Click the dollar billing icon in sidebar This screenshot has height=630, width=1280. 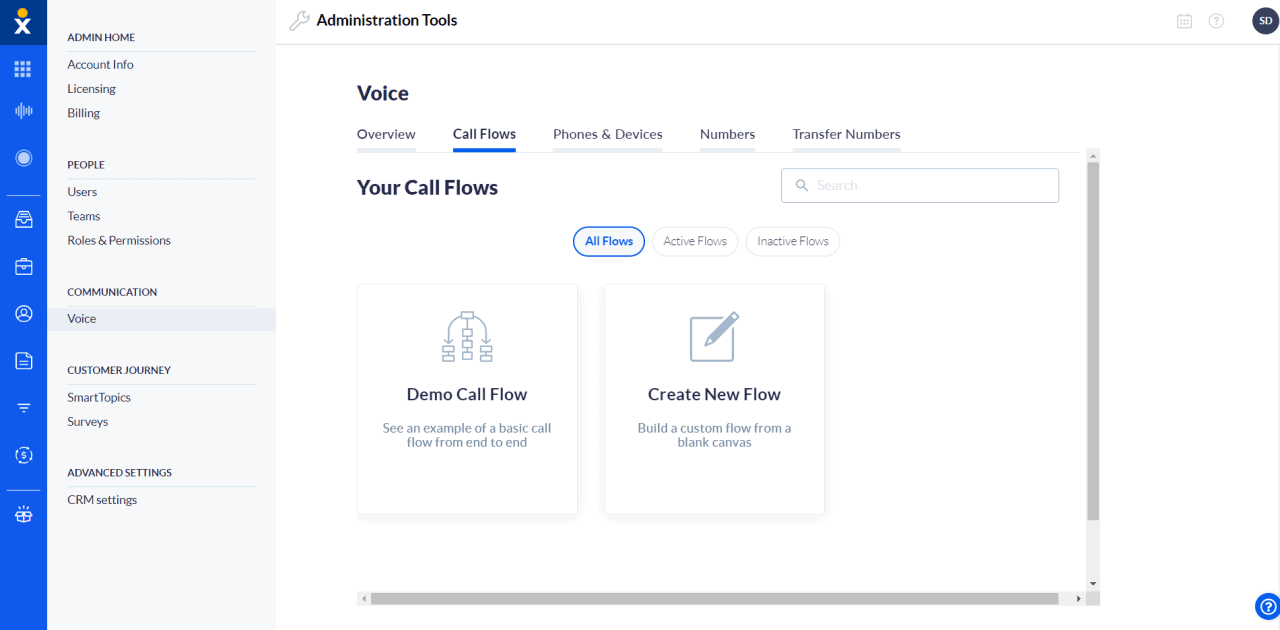click(23, 454)
